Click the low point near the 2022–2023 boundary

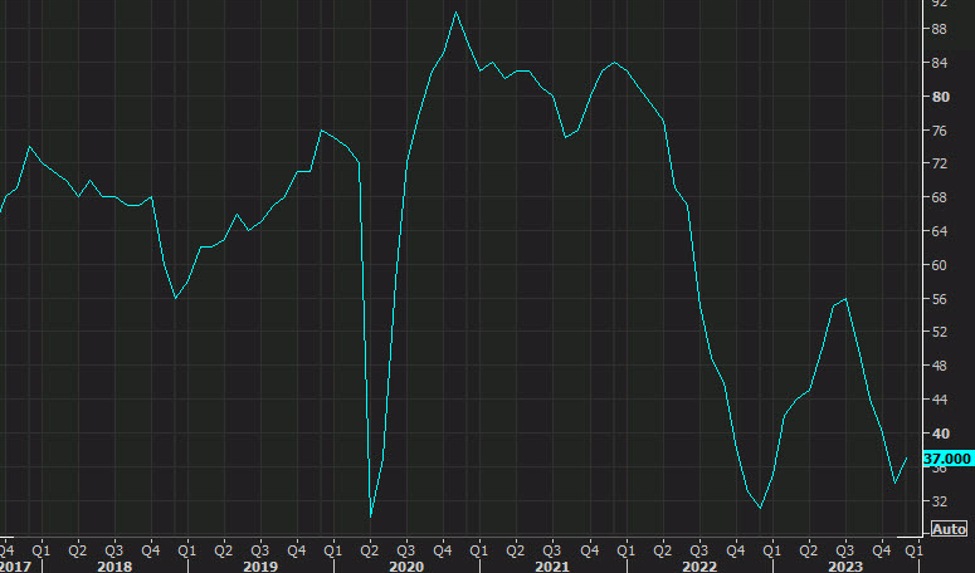tap(760, 508)
